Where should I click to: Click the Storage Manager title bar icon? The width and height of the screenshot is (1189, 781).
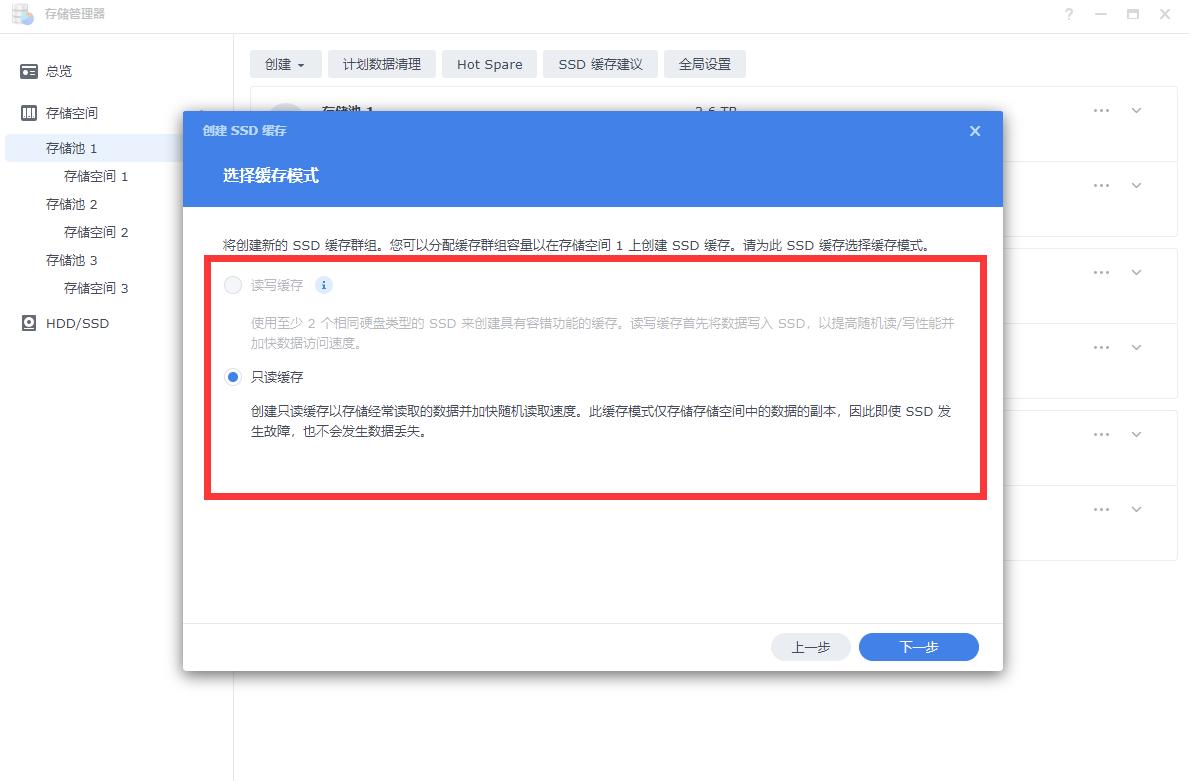(21, 14)
